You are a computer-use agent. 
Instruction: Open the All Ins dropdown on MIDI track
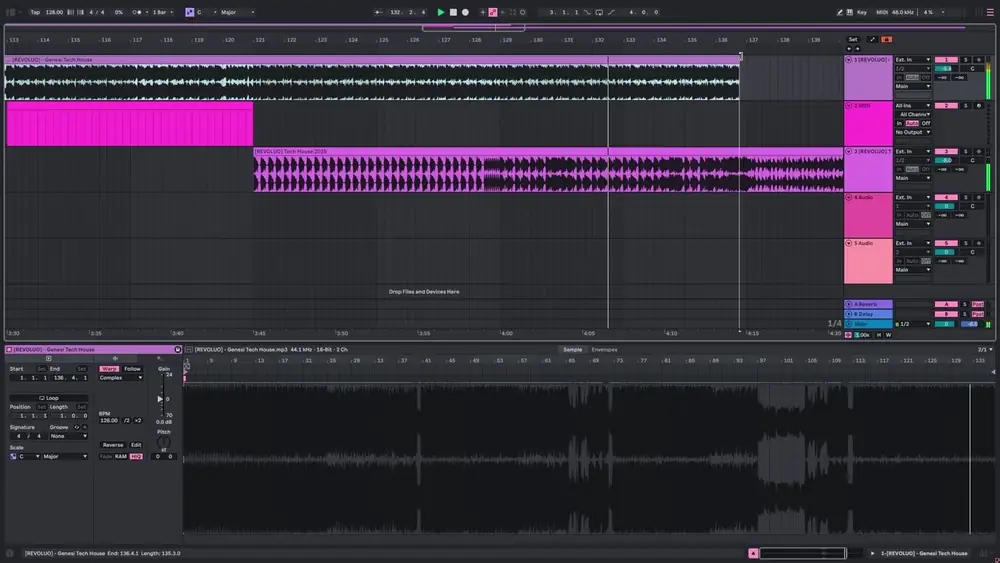pyautogui.click(x=913, y=106)
